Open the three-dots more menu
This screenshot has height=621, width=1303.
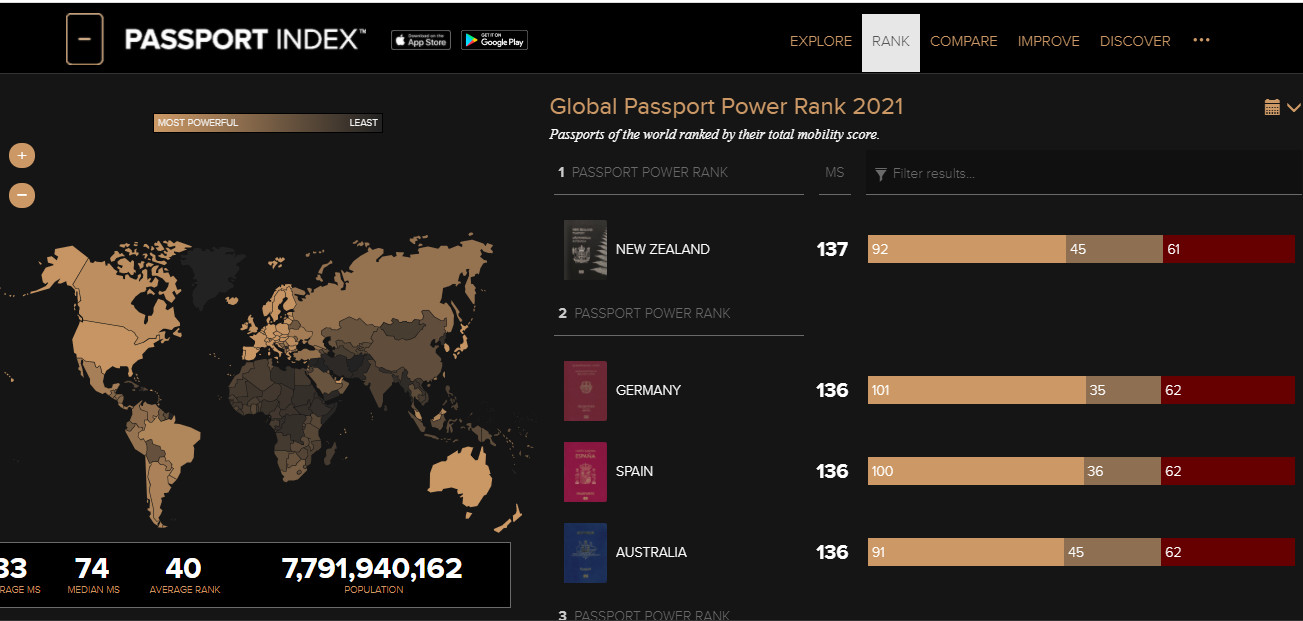1202,40
